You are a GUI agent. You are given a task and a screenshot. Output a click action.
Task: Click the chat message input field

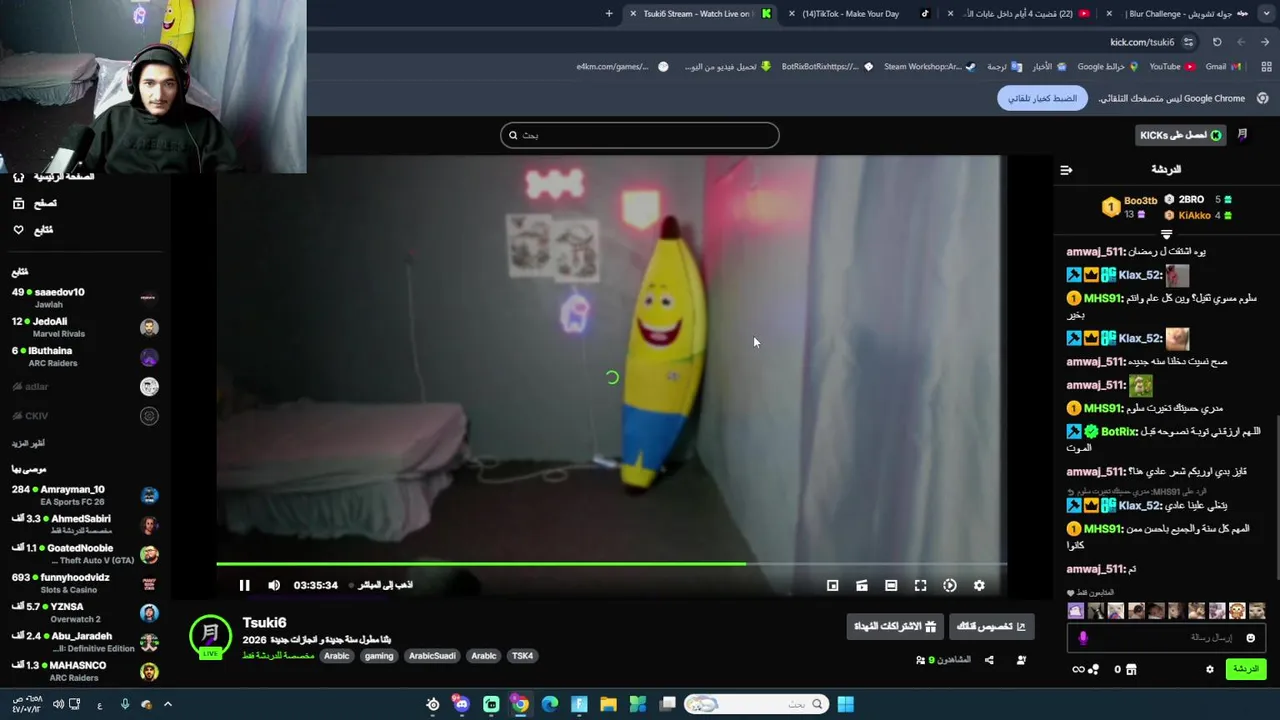point(1166,637)
